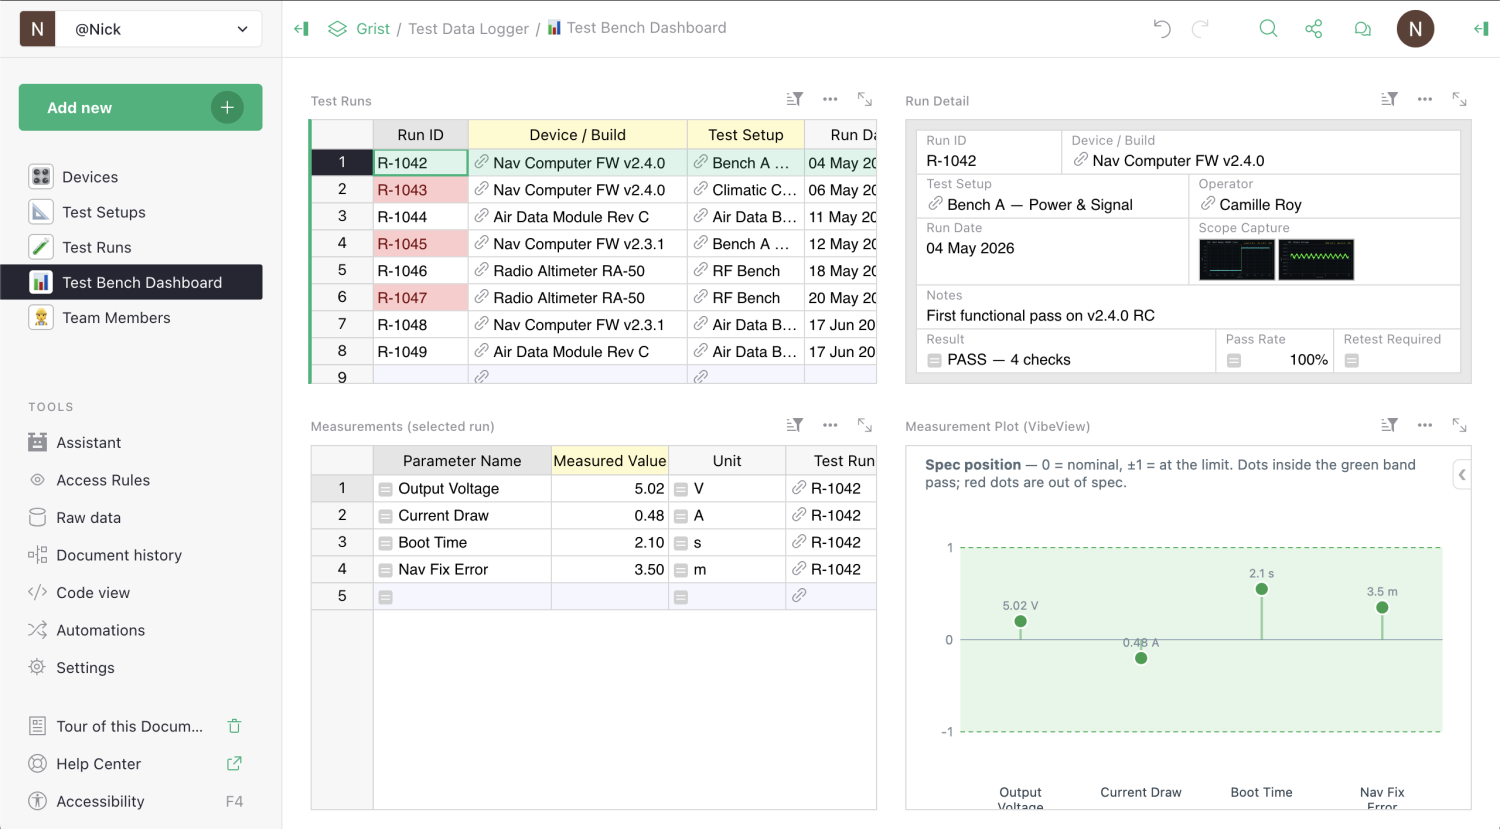This screenshot has height=829, width=1500.
Task: Open Measurement Plot options menu
Action: click(1425, 425)
